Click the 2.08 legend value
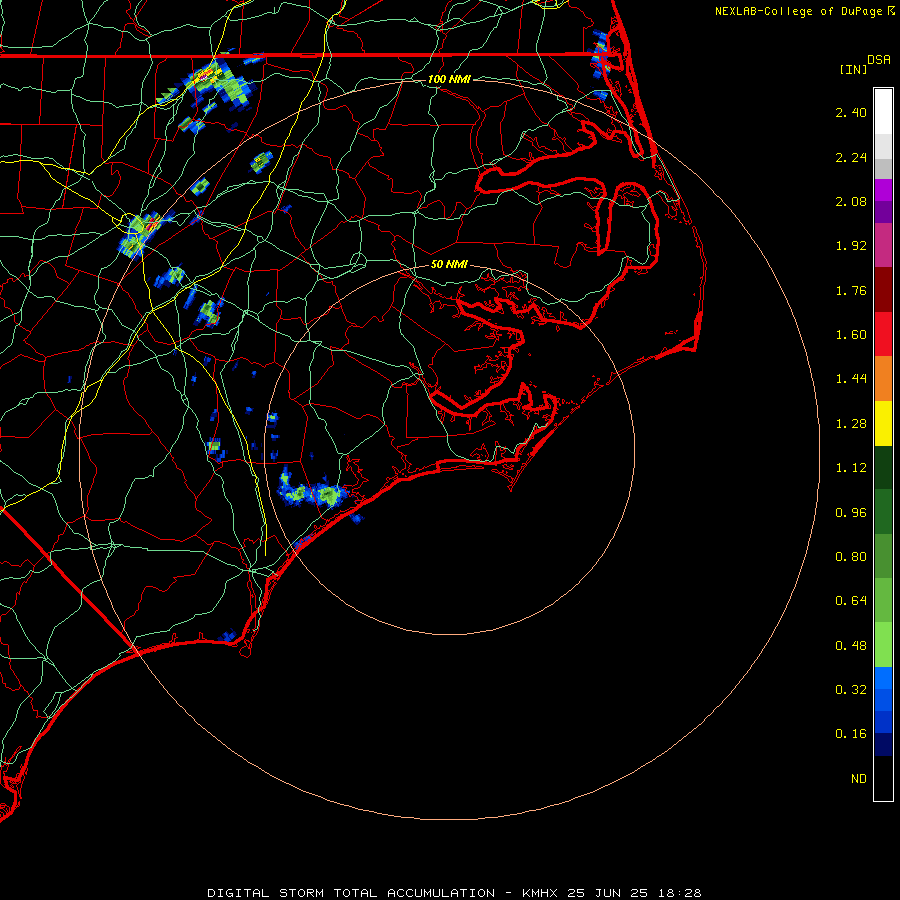The width and height of the screenshot is (900, 900). [x=851, y=201]
